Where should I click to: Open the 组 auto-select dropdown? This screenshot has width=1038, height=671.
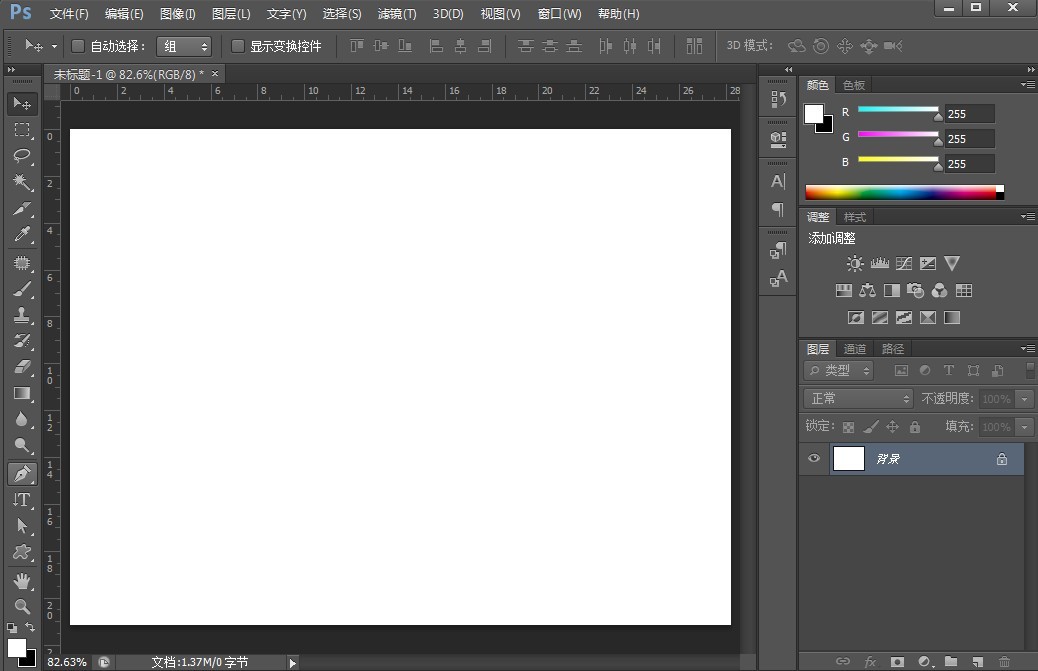pyautogui.click(x=185, y=46)
